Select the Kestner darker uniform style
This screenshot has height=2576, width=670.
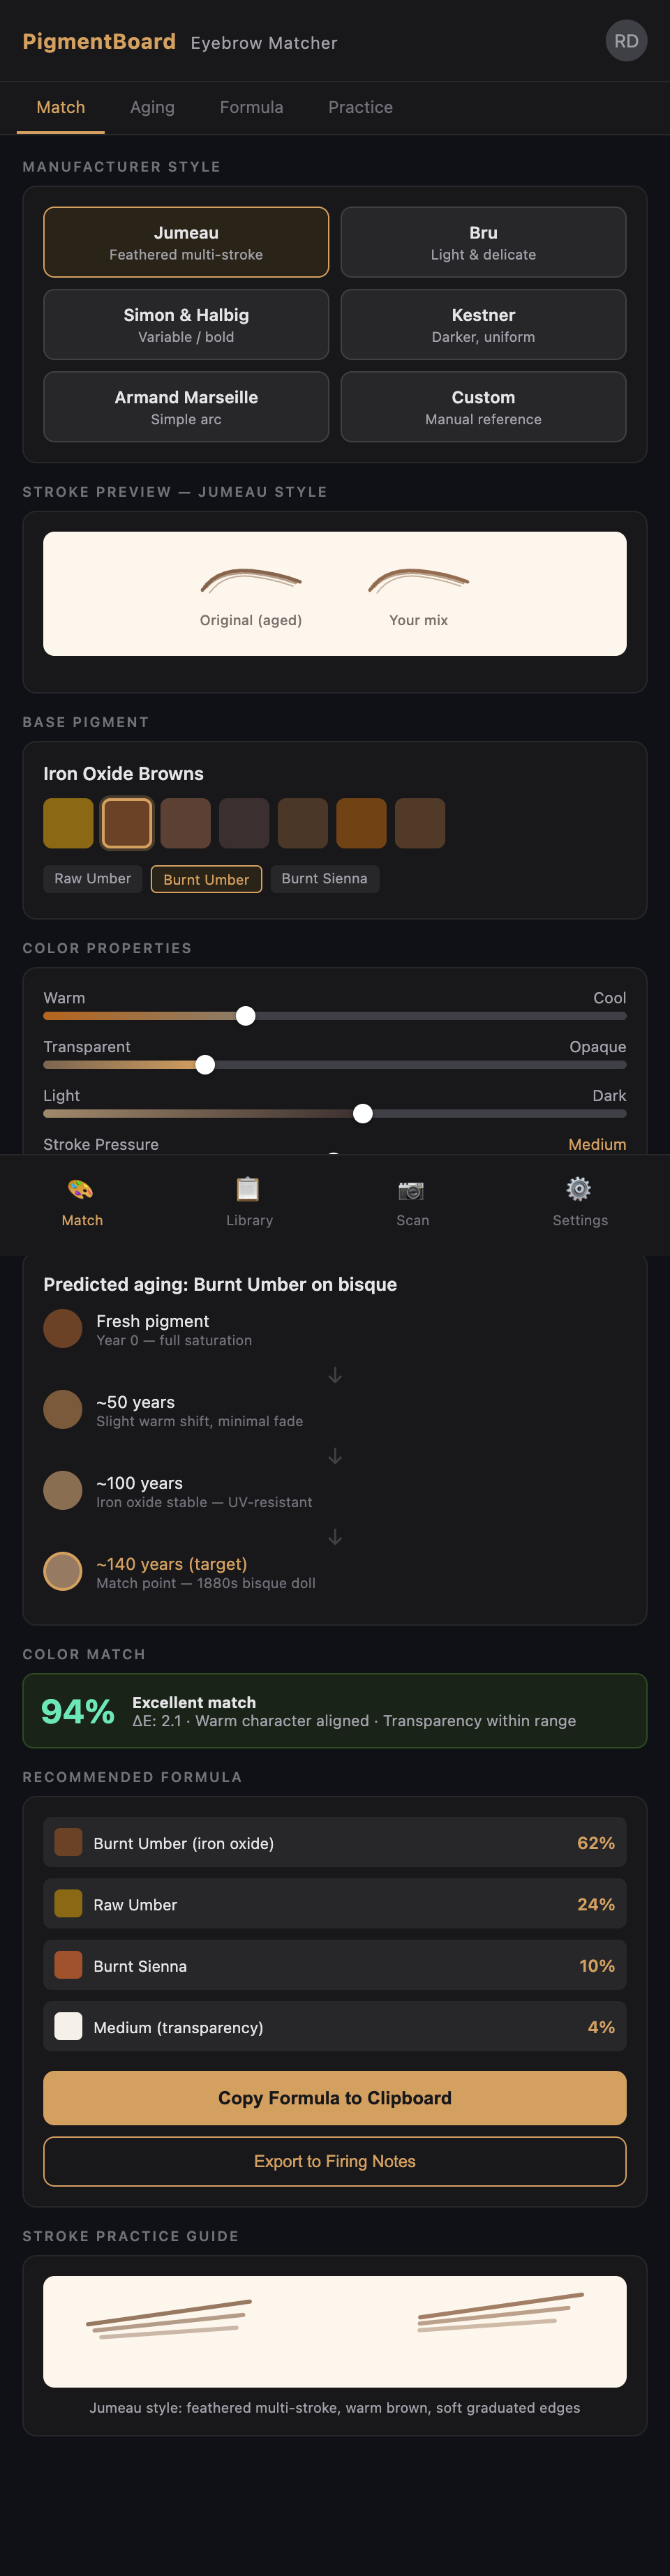pos(483,324)
